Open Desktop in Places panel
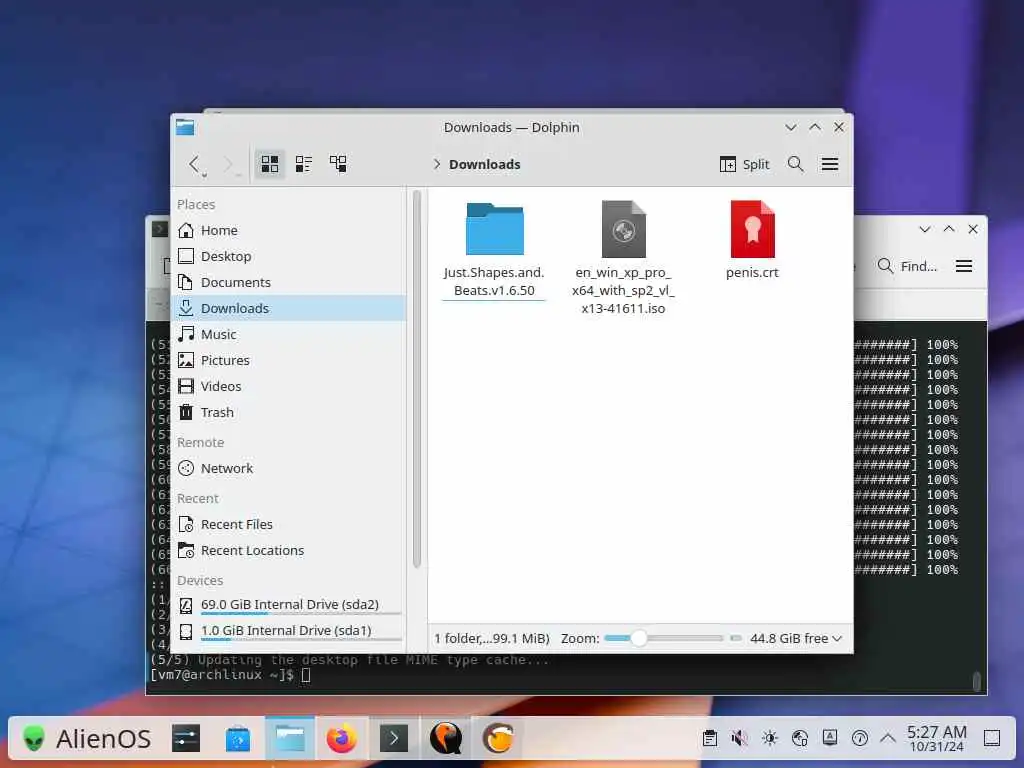Image resolution: width=1024 pixels, height=768 pixels. (x=288, y=257)
